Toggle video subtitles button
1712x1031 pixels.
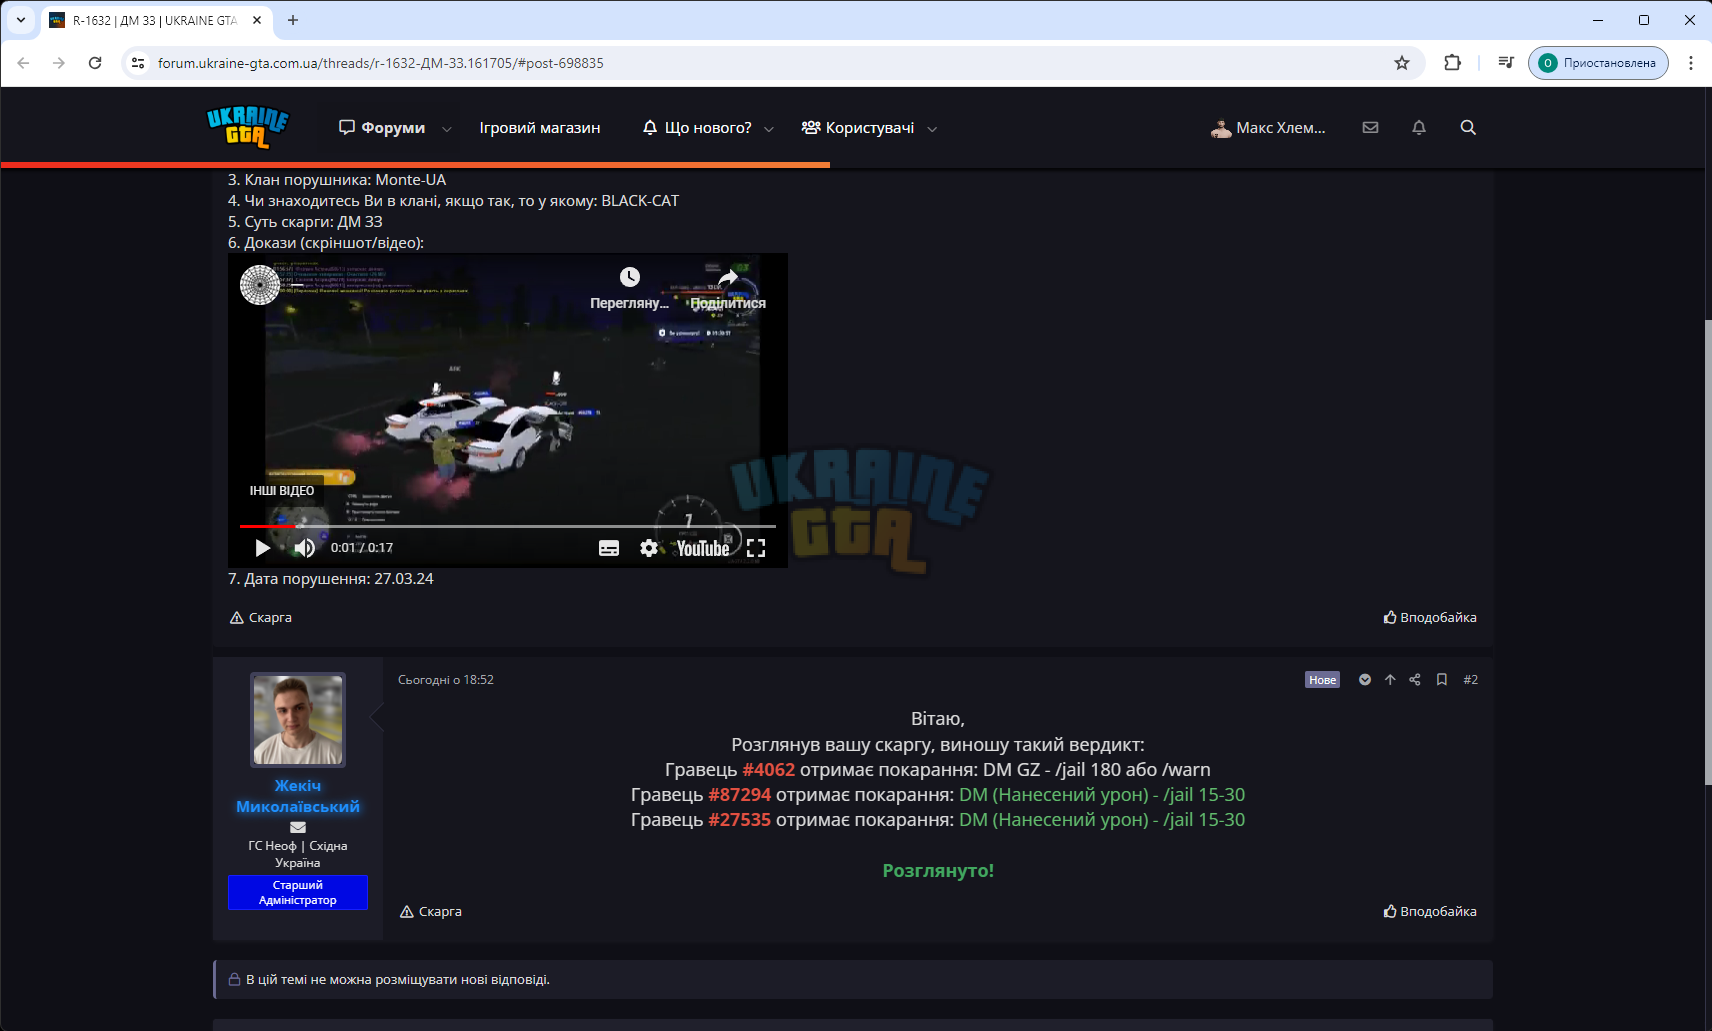coord(609,548)
